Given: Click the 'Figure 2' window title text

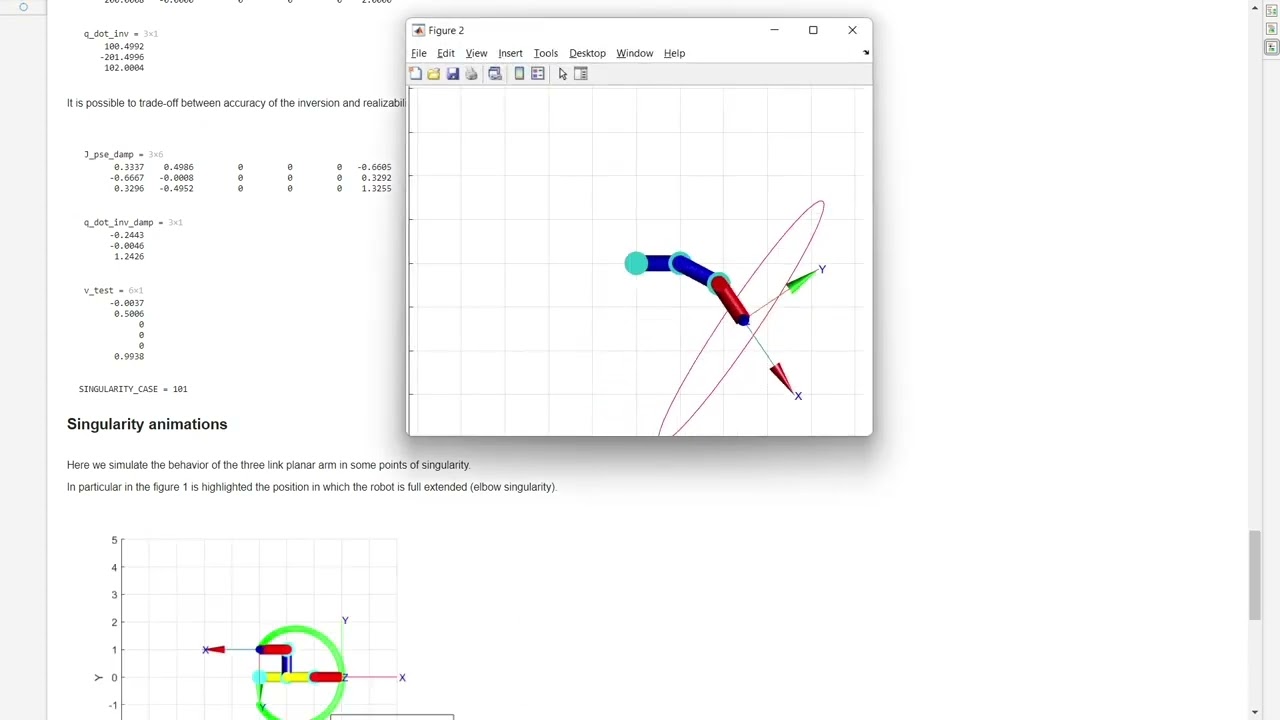Looking at the screenshot, I should [446, 30].
